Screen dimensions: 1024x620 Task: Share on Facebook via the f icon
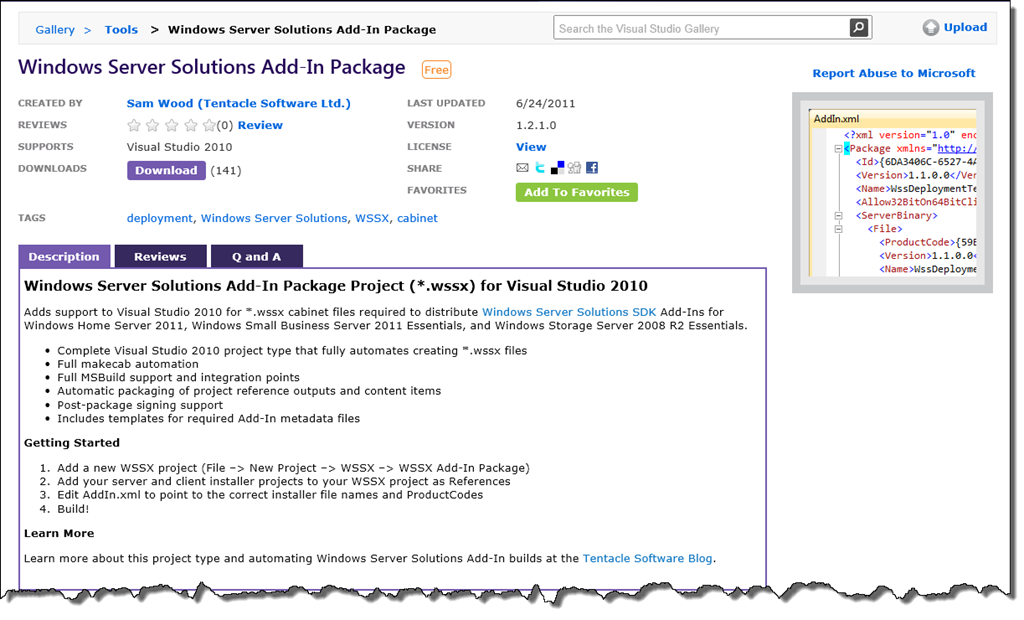[592, 168]
